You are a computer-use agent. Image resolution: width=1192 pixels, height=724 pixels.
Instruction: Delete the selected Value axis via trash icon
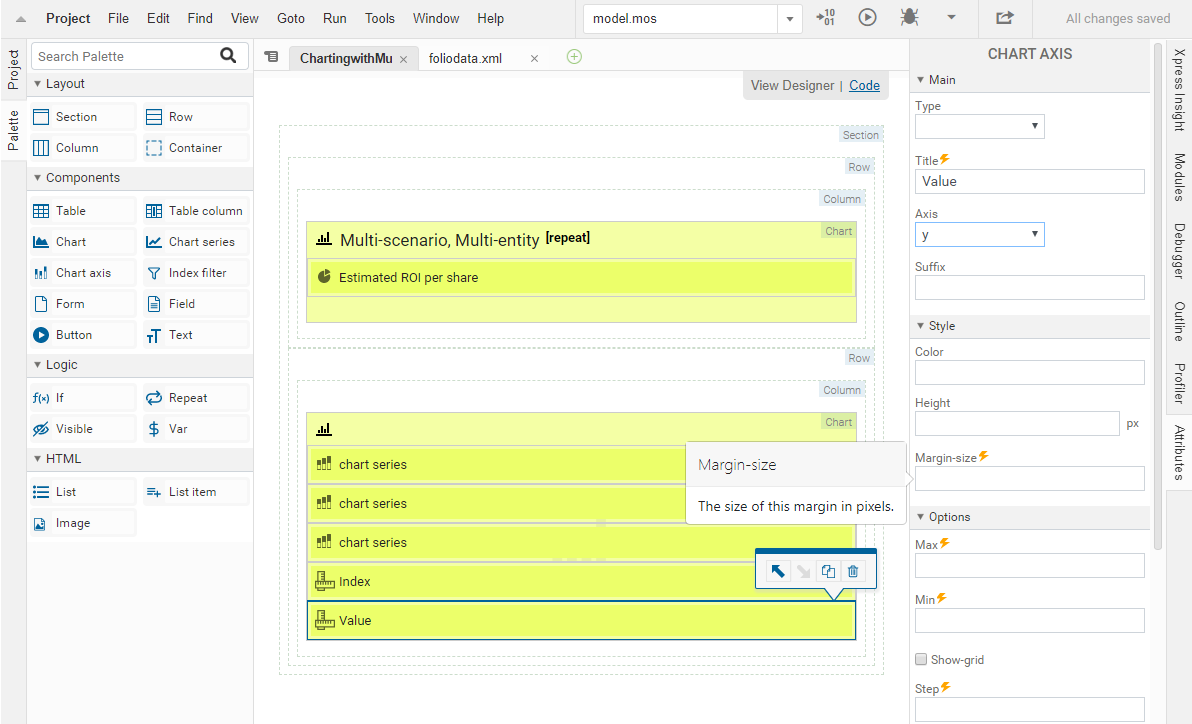[853, 571]
